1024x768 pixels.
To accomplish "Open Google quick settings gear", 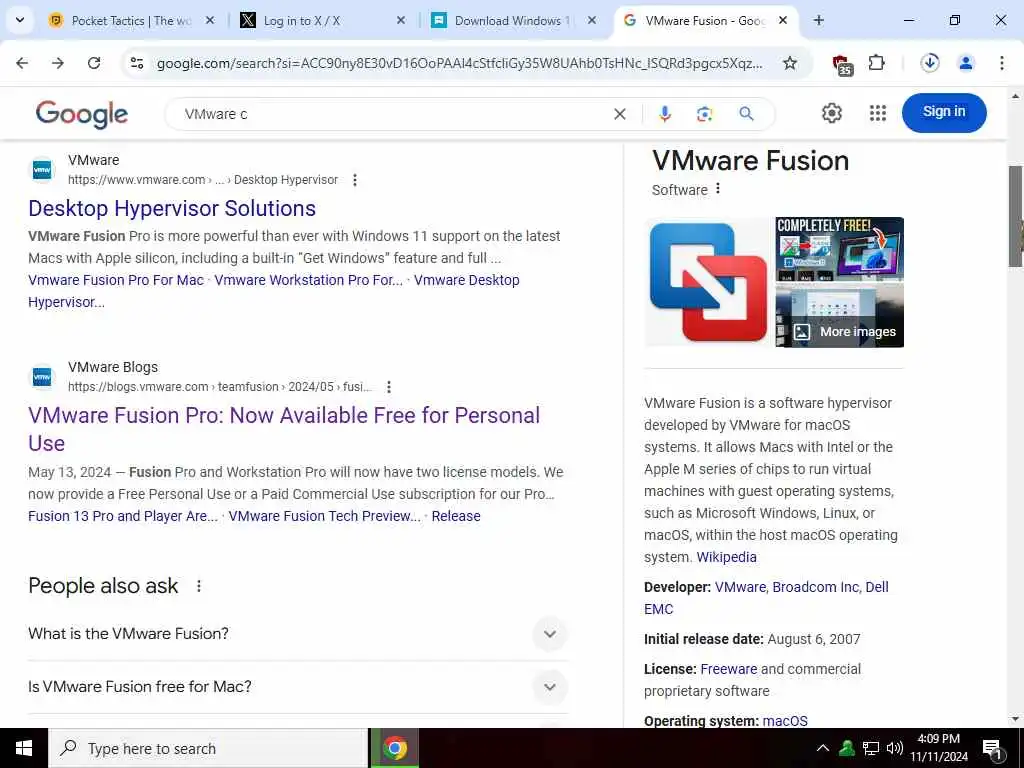I will coord(831,113).
